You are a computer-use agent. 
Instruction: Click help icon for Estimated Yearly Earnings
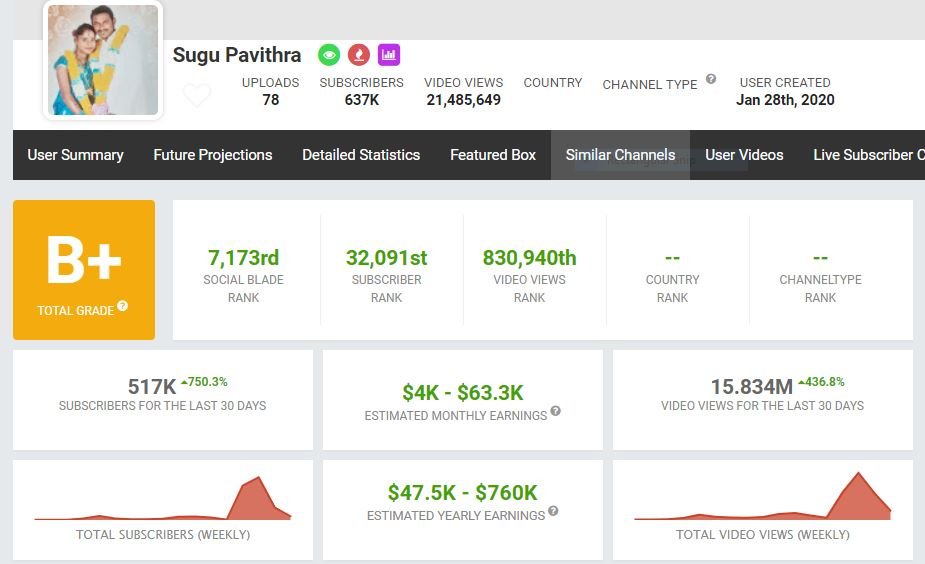click(553, 511)
